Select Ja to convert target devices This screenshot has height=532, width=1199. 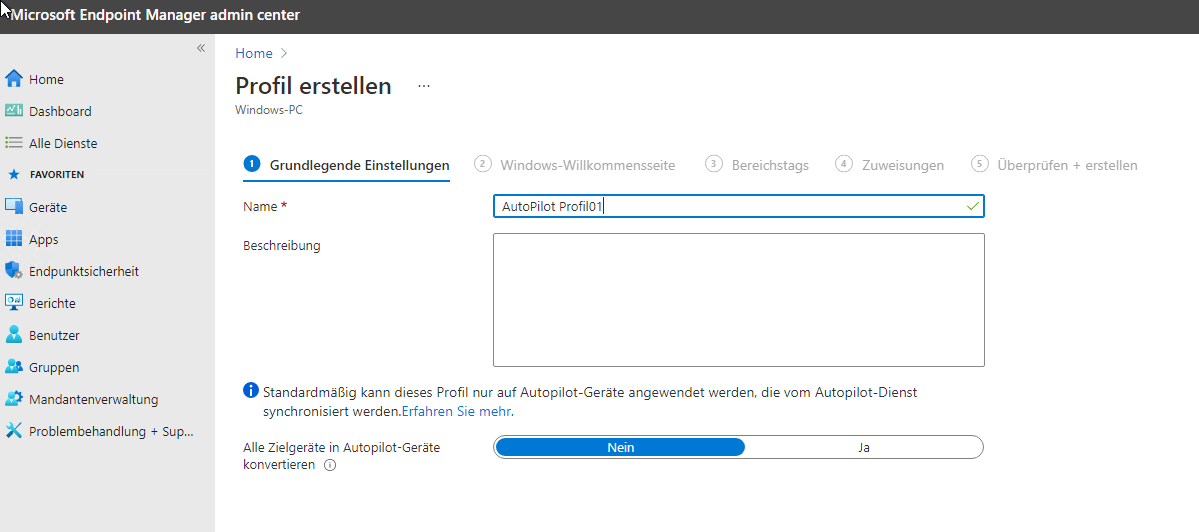(864, 448)
